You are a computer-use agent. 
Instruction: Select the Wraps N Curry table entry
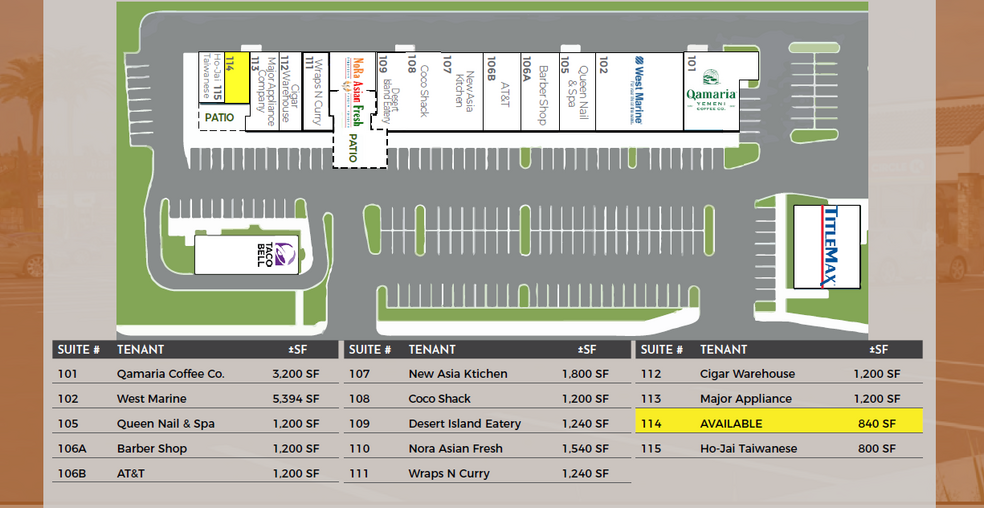pyautogui.click(x=449, y=473)
